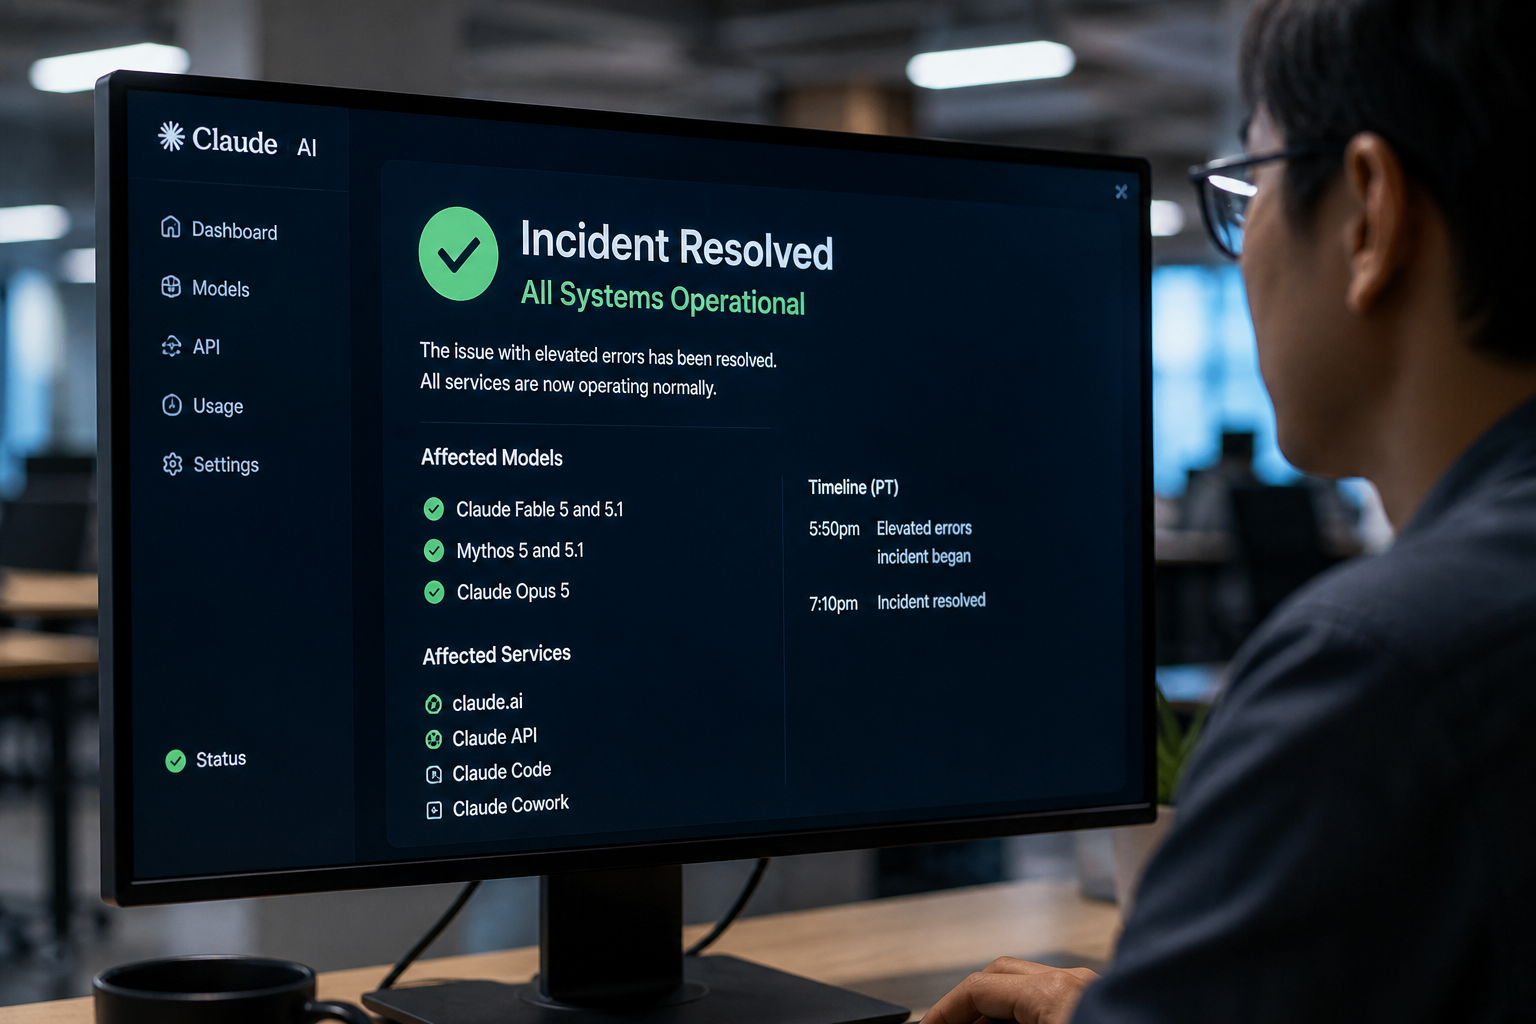Click the Settings gear icon
The width and height of the screenshot is (1536, 1024).
[173, 464]
